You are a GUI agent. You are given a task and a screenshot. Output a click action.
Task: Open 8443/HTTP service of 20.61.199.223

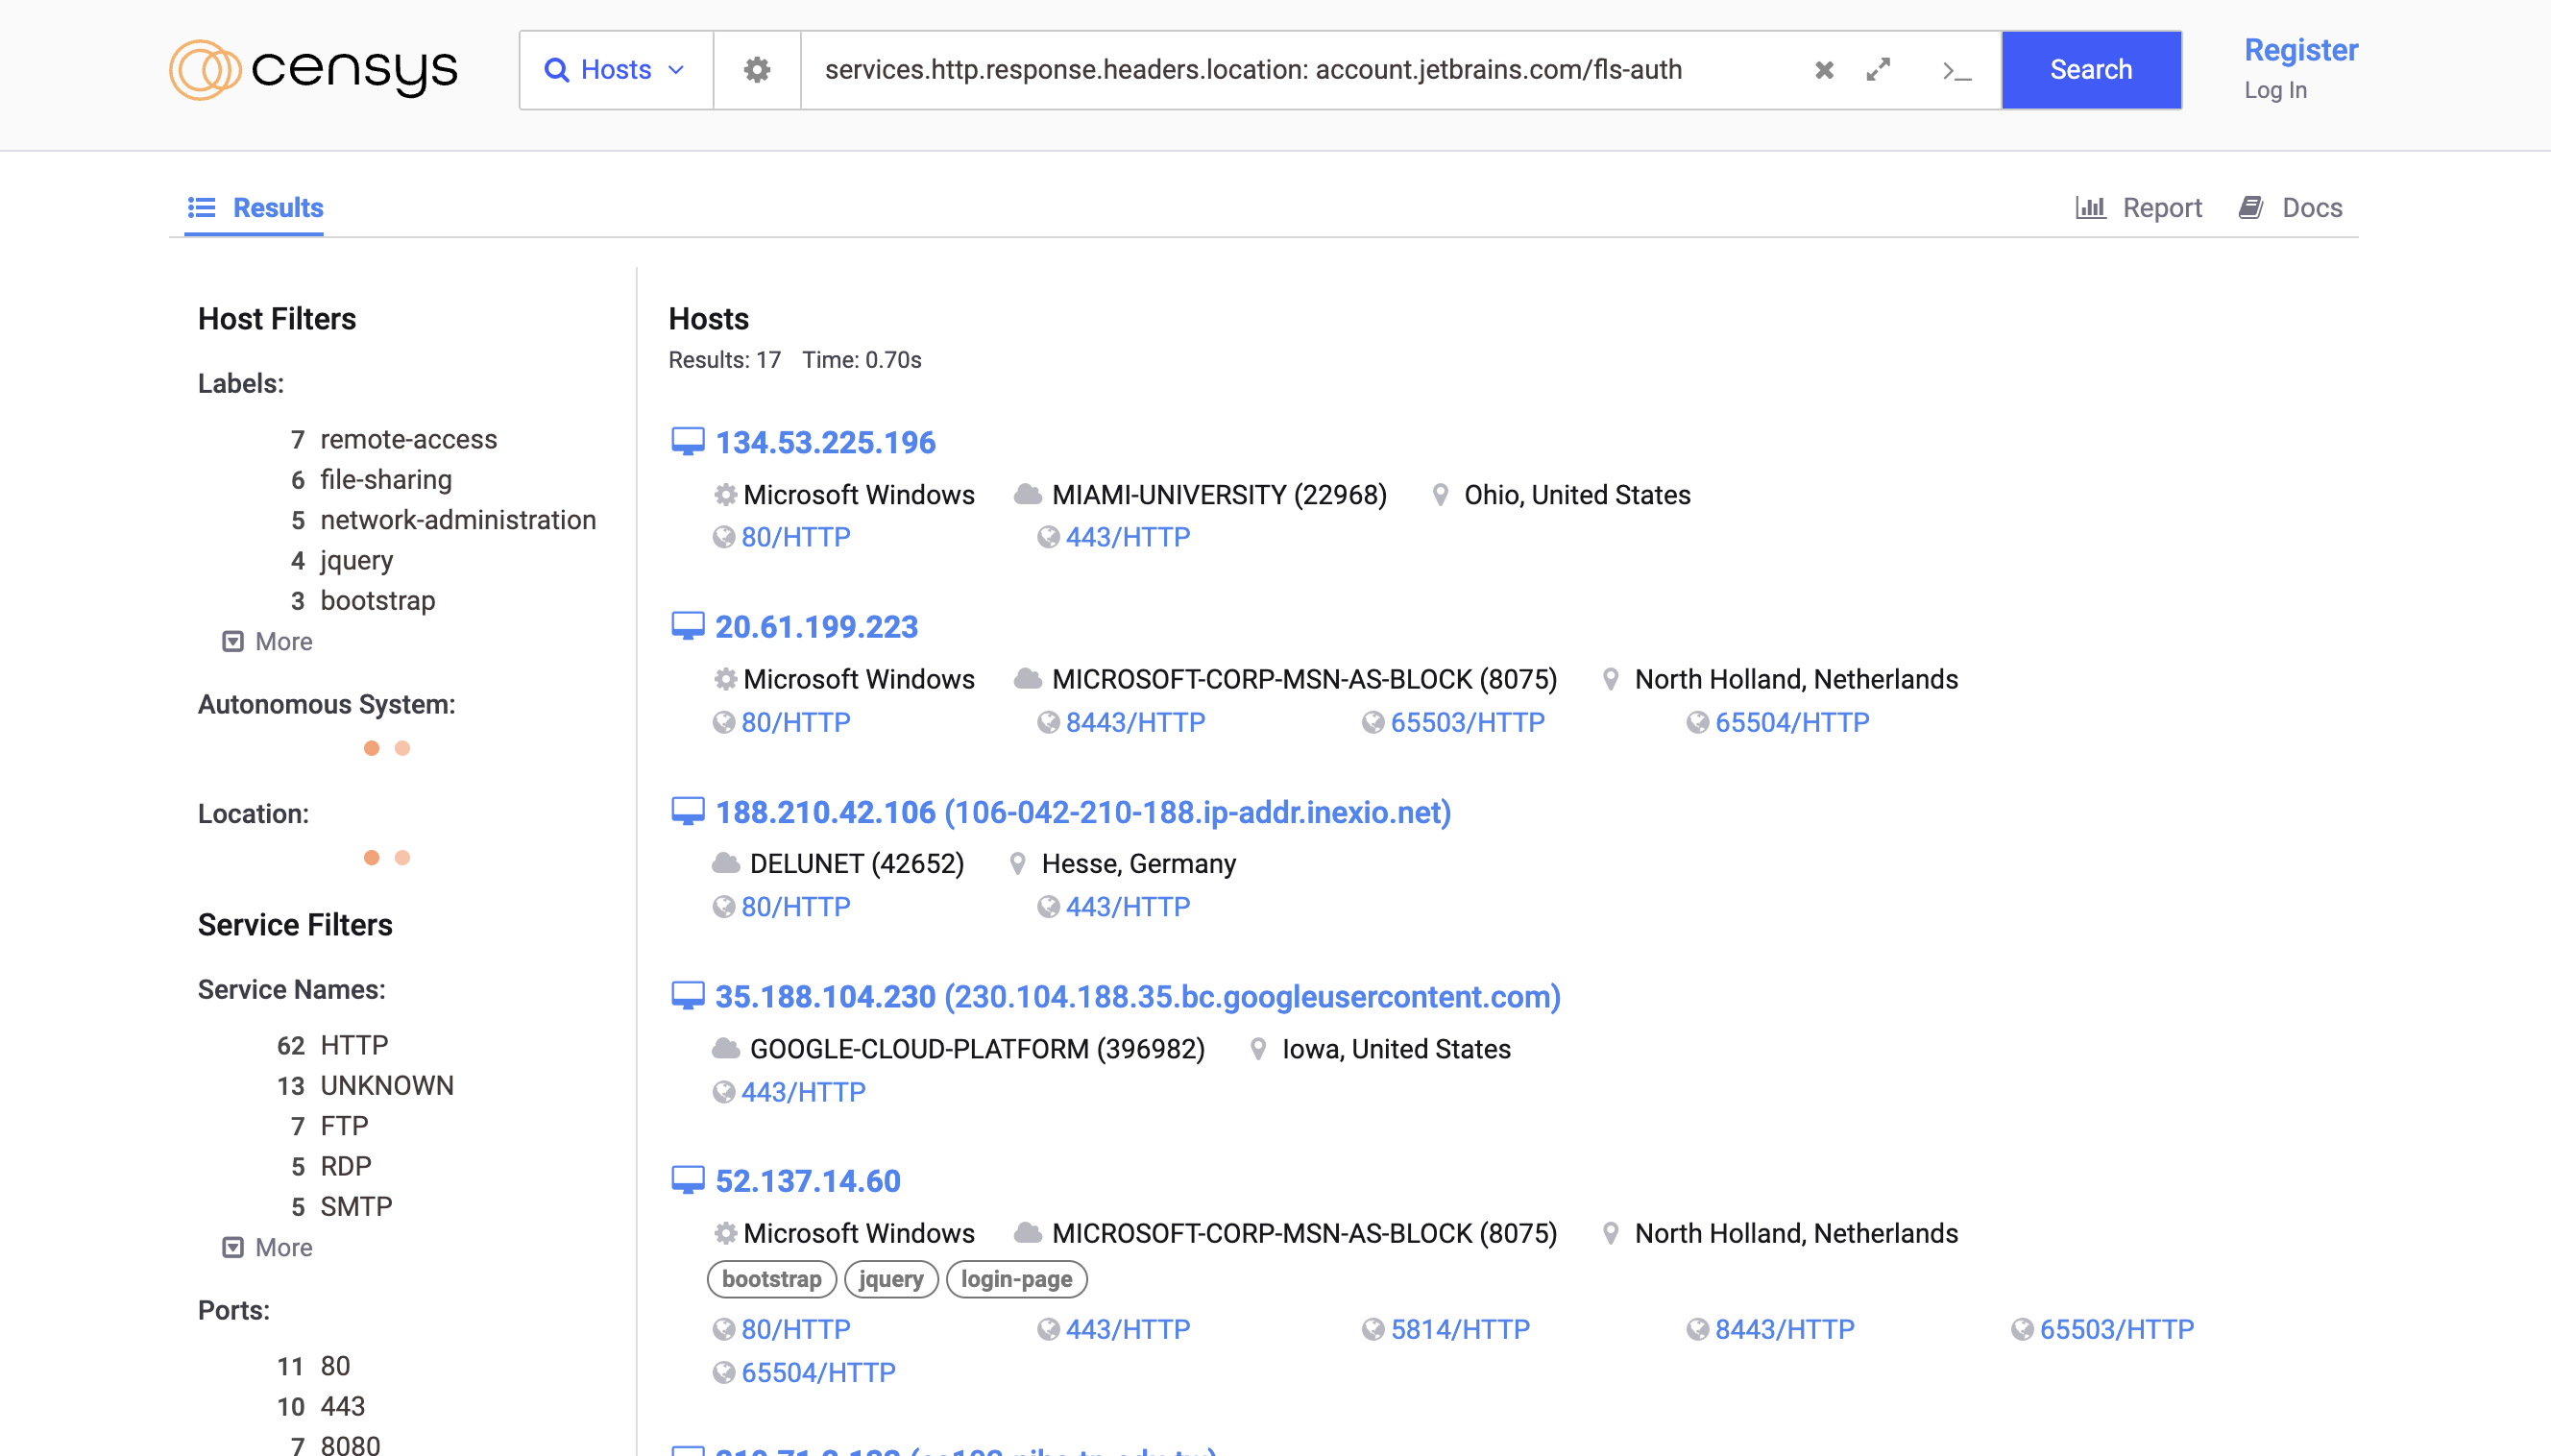click(x=1135, y=723)
